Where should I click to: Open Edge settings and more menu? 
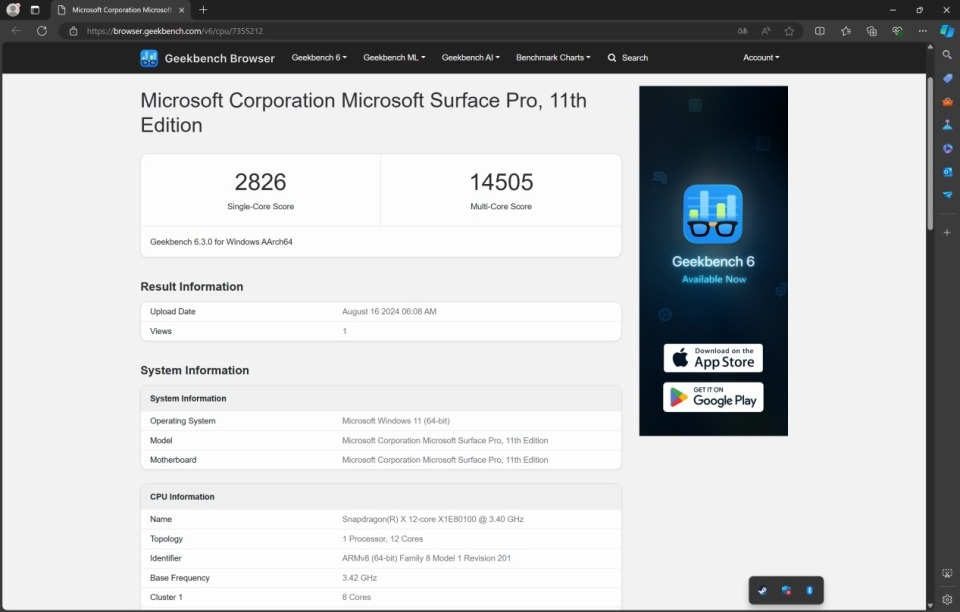(923, 31)
